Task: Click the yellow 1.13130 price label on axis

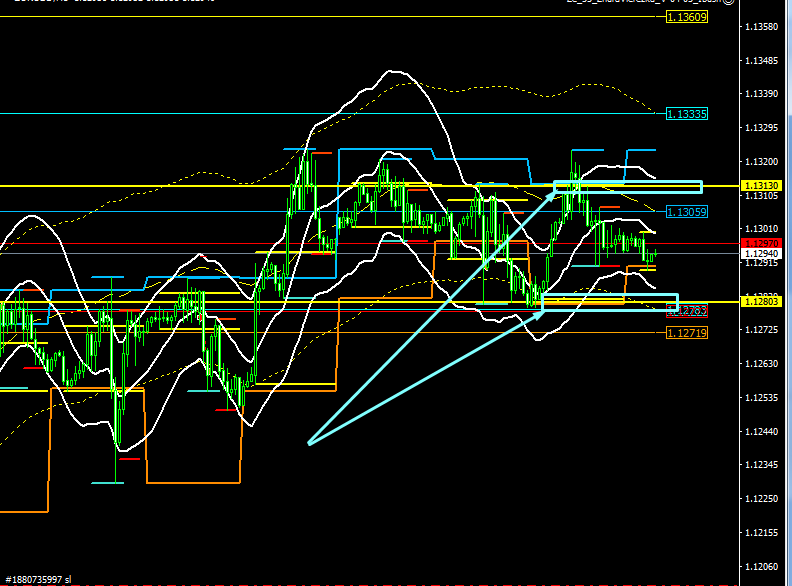Action: pos(761,185)
